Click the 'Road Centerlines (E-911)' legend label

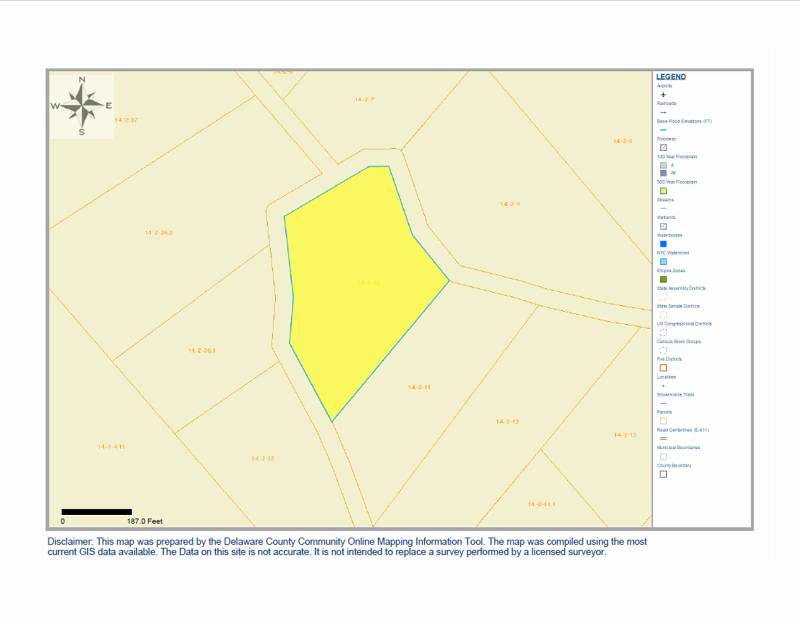click(683, 430)
